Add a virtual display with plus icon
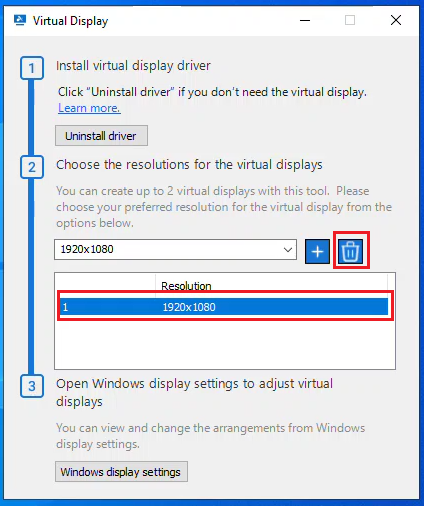Viewport: 424px width, 506px height. pos(317,251)
